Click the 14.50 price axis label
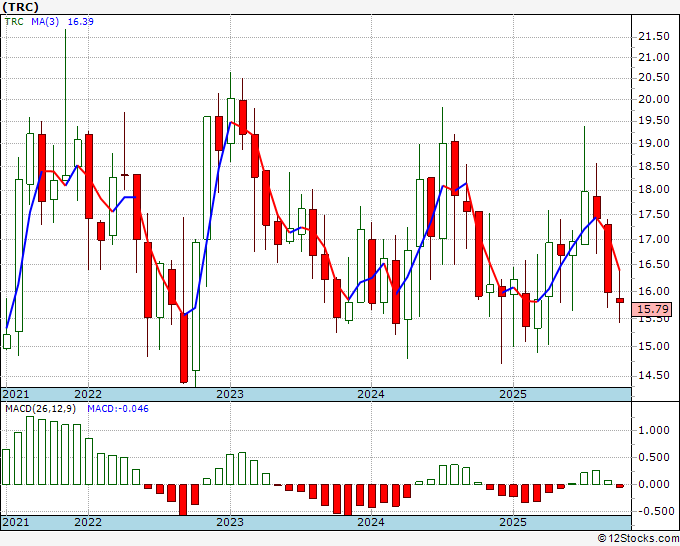 (x=654, y=376)
